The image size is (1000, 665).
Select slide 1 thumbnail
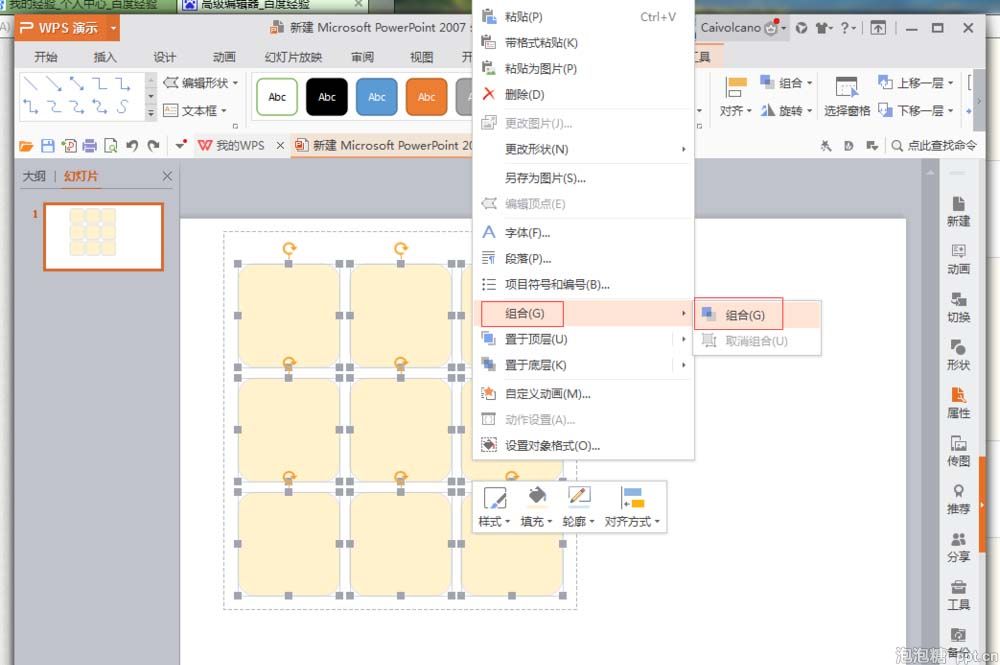[x=103, y=237]
